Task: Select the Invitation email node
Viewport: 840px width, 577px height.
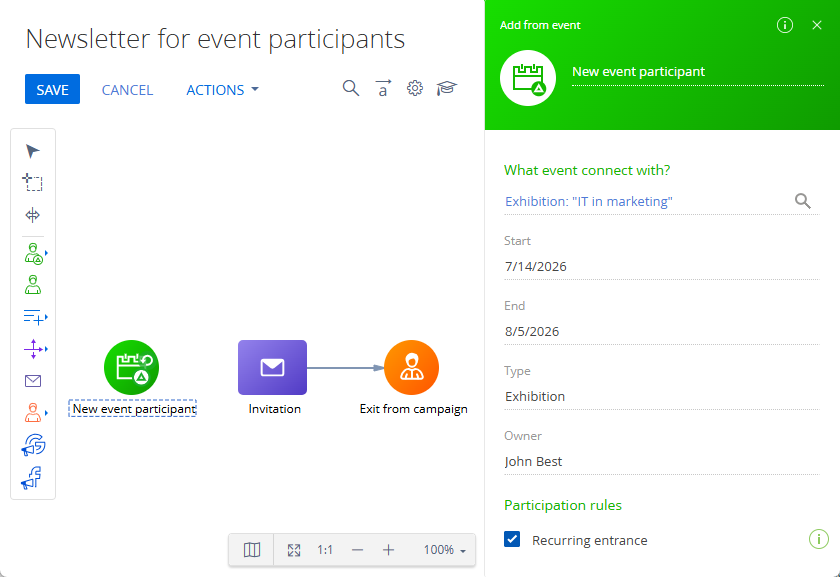Action: tap(272, 368)
